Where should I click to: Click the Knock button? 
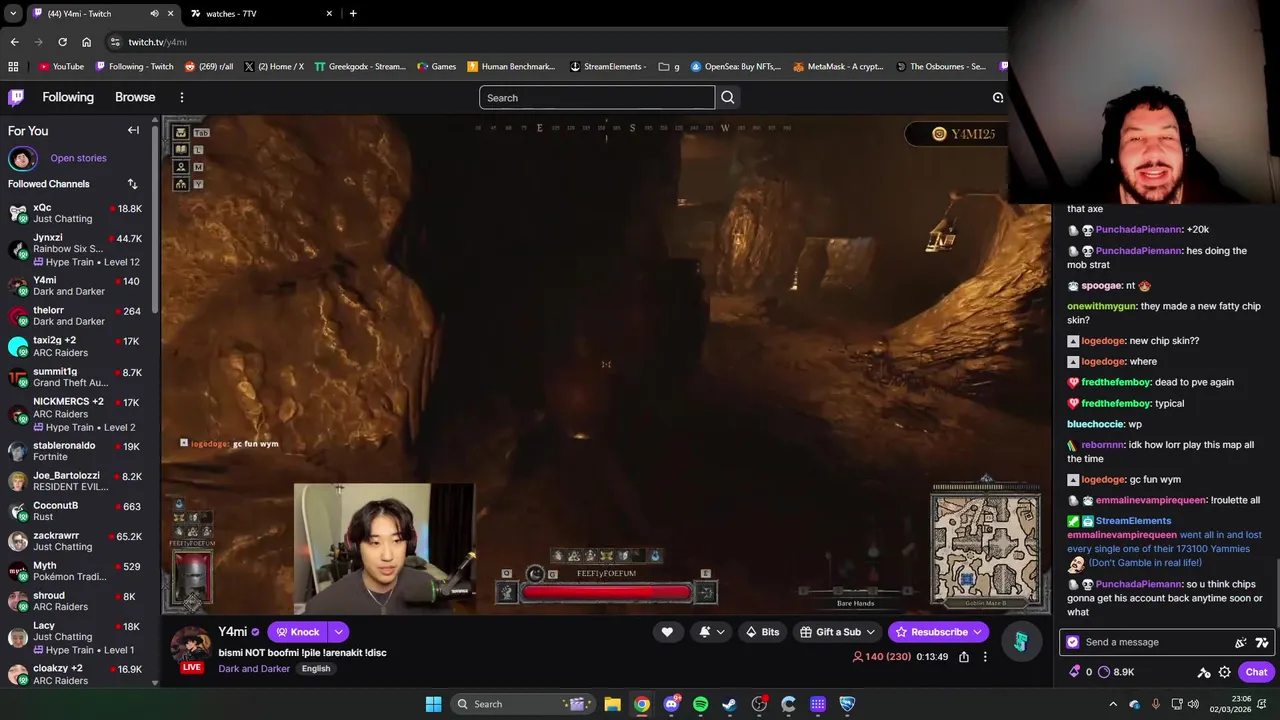(x=298, y=632)
